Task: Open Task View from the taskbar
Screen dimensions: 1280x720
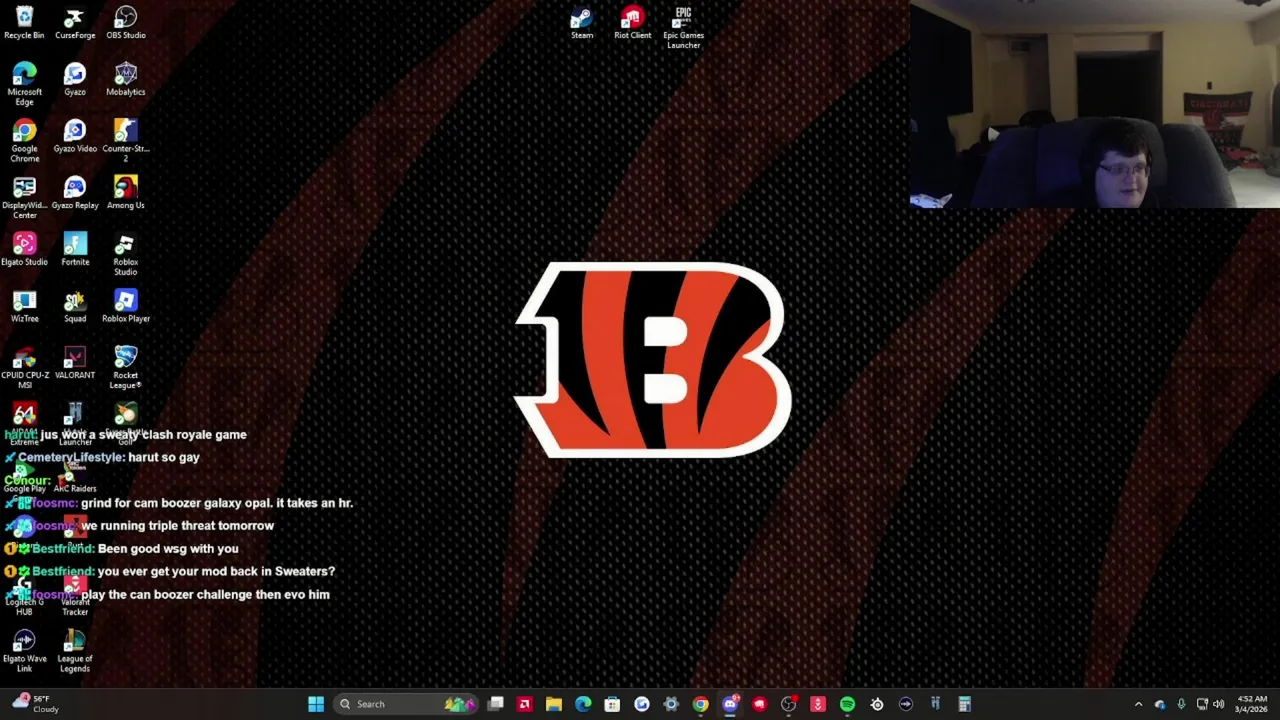Action: 496,704
